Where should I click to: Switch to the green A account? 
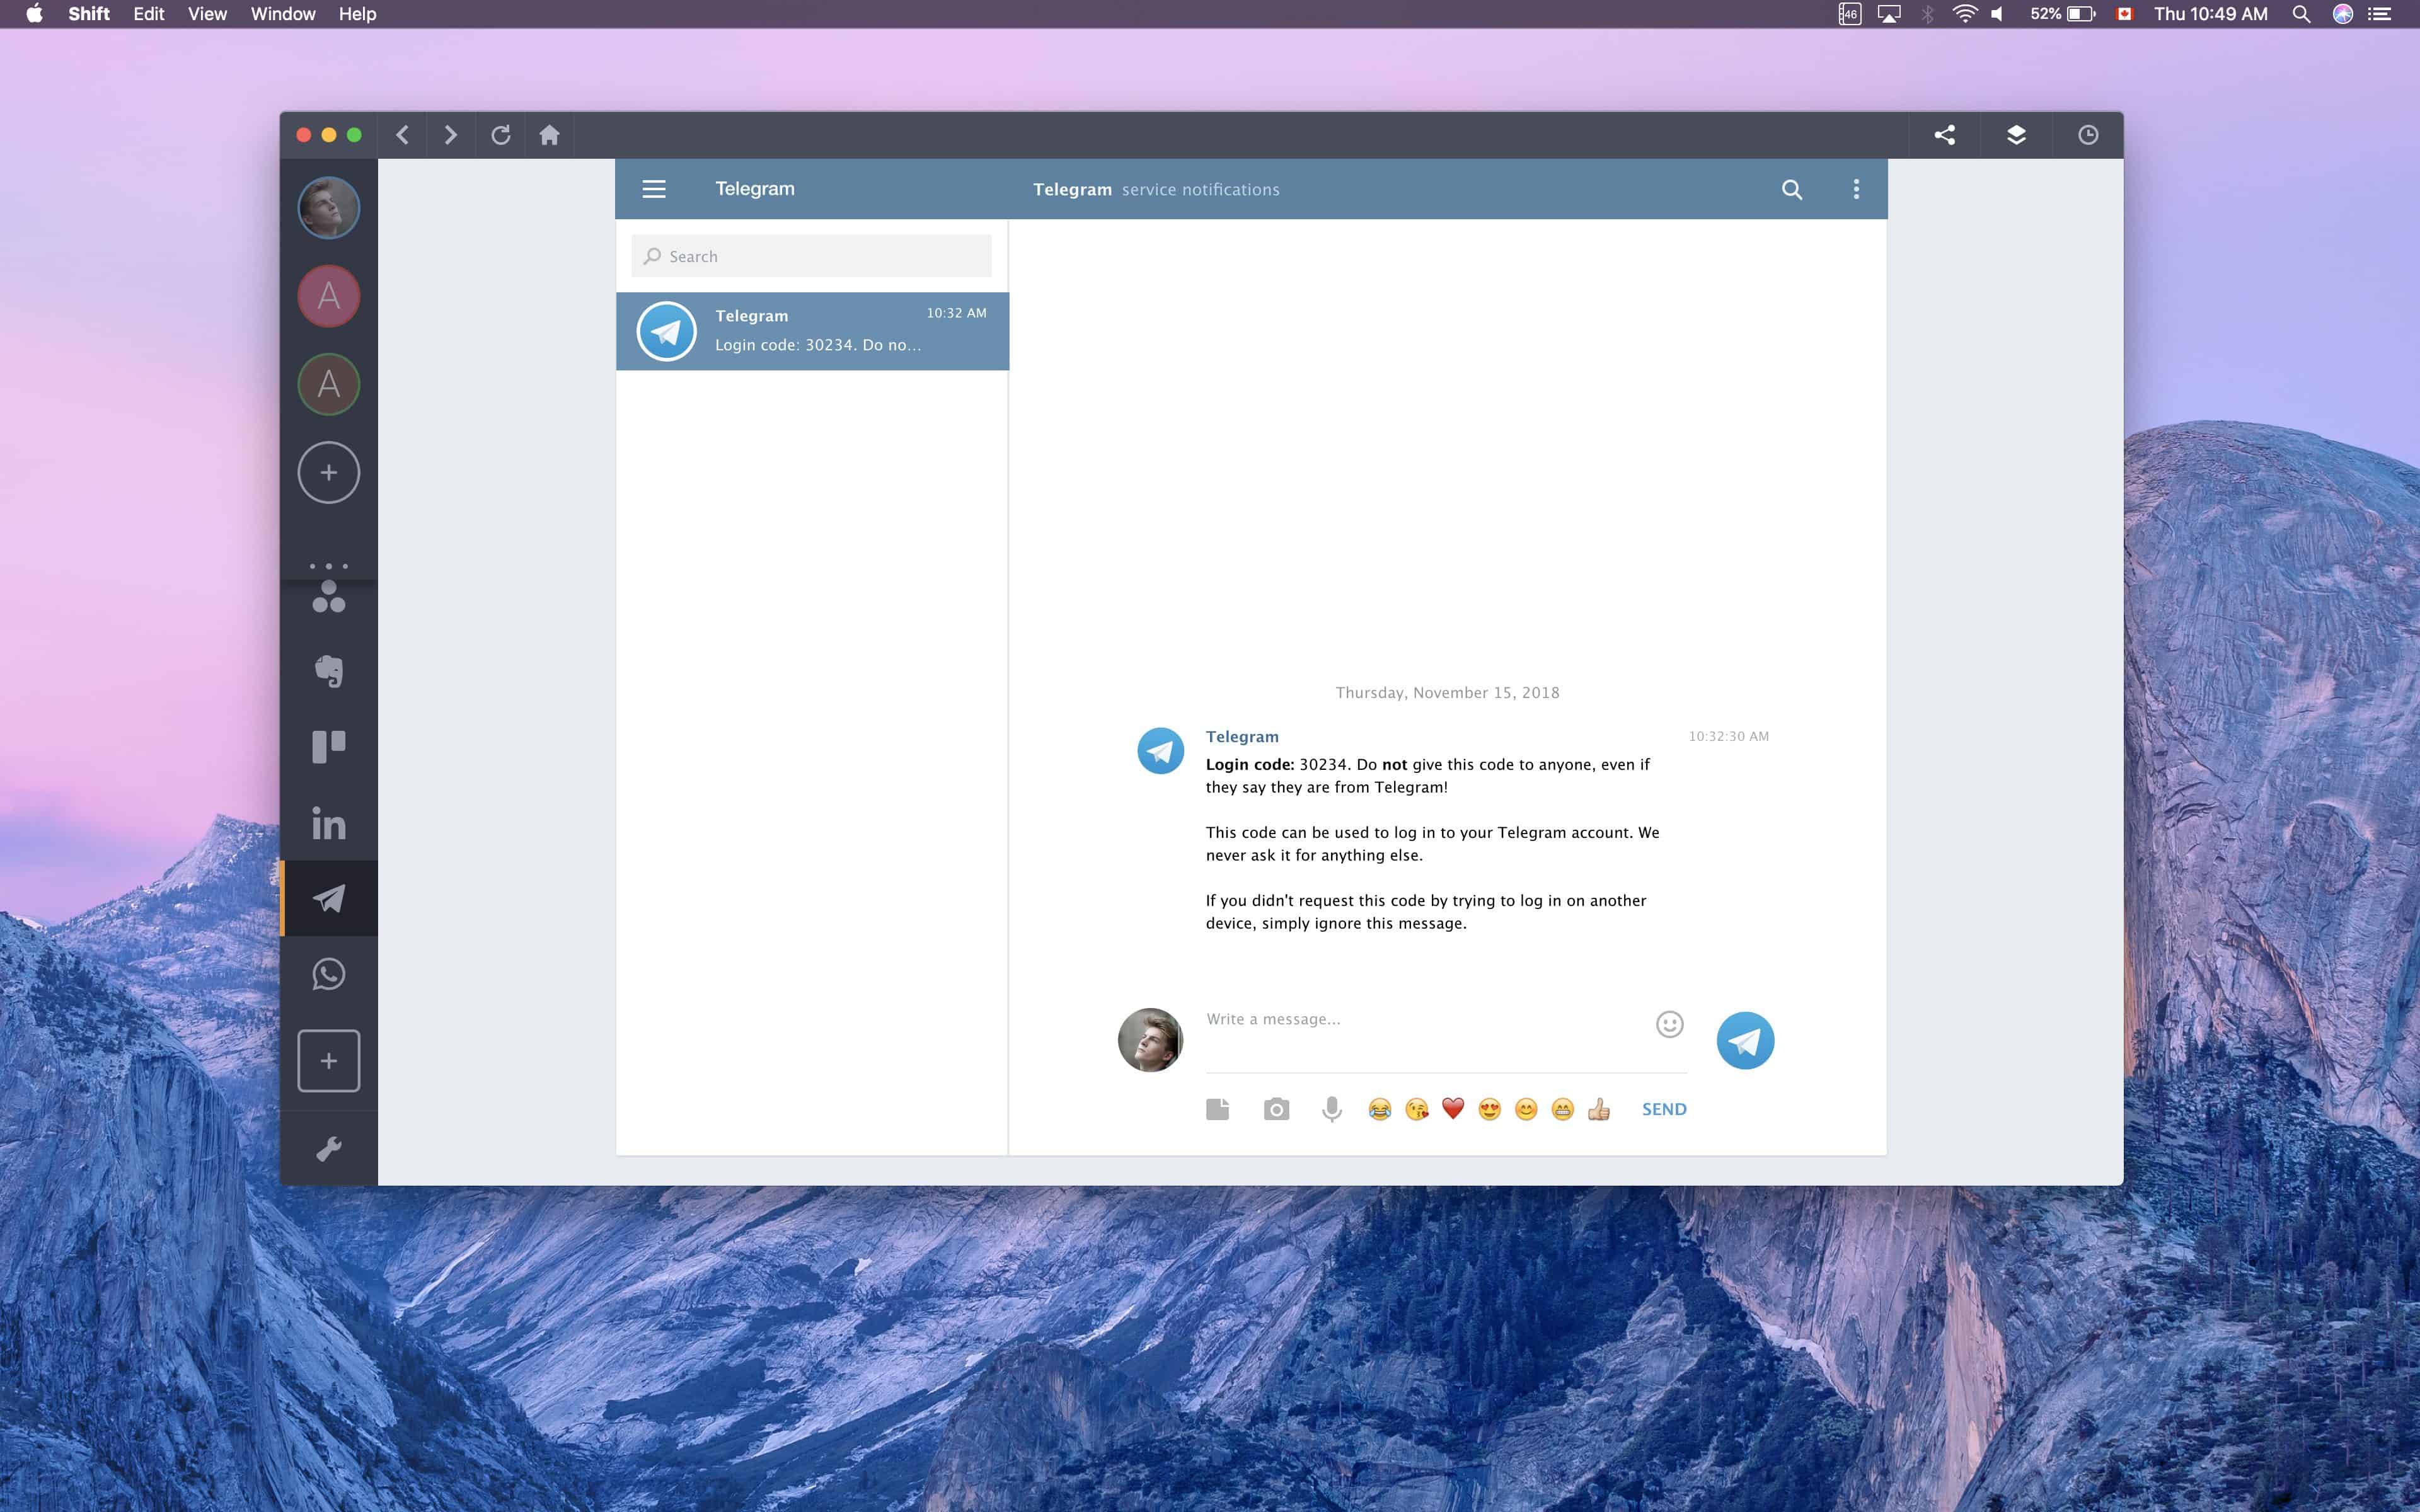click(x=329, y=384)
